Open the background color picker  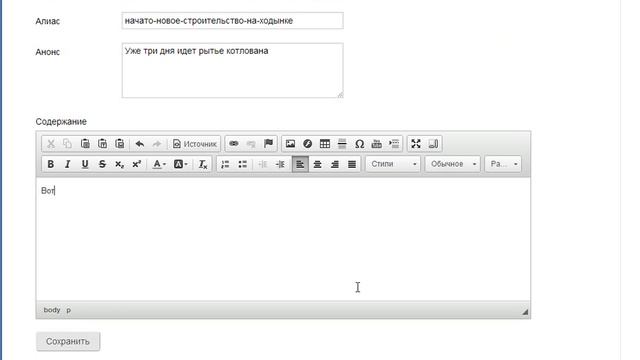tap(181, 164)
